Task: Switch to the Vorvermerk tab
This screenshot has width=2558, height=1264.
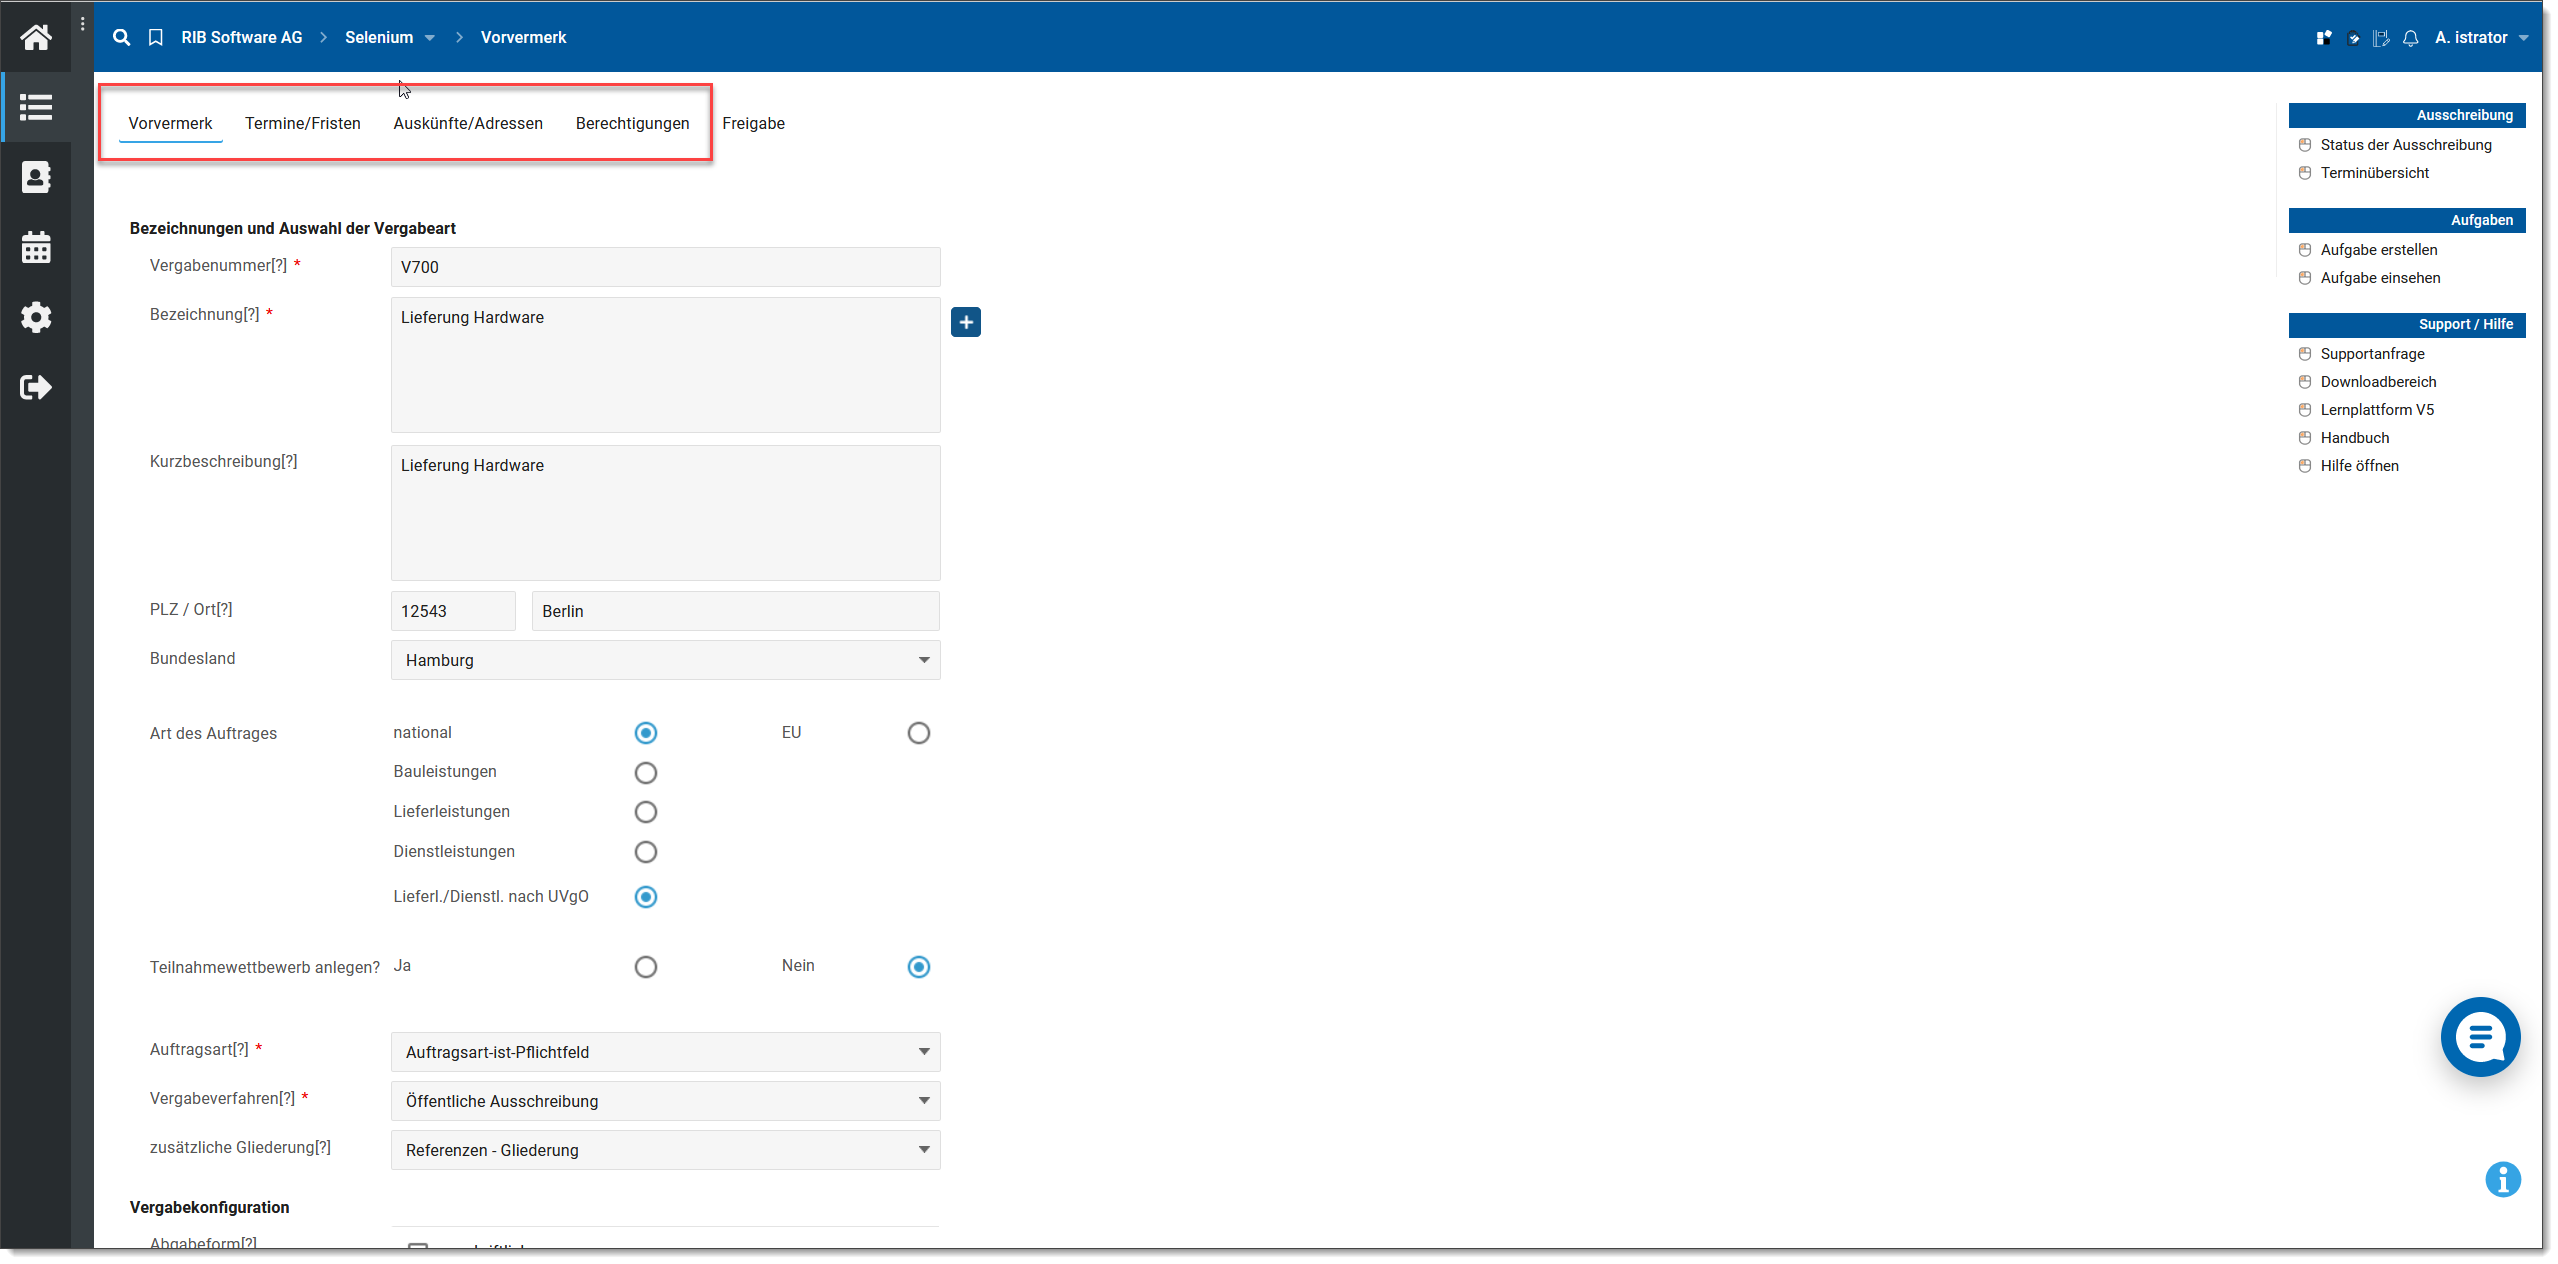Action: click(x=171, y=123)
